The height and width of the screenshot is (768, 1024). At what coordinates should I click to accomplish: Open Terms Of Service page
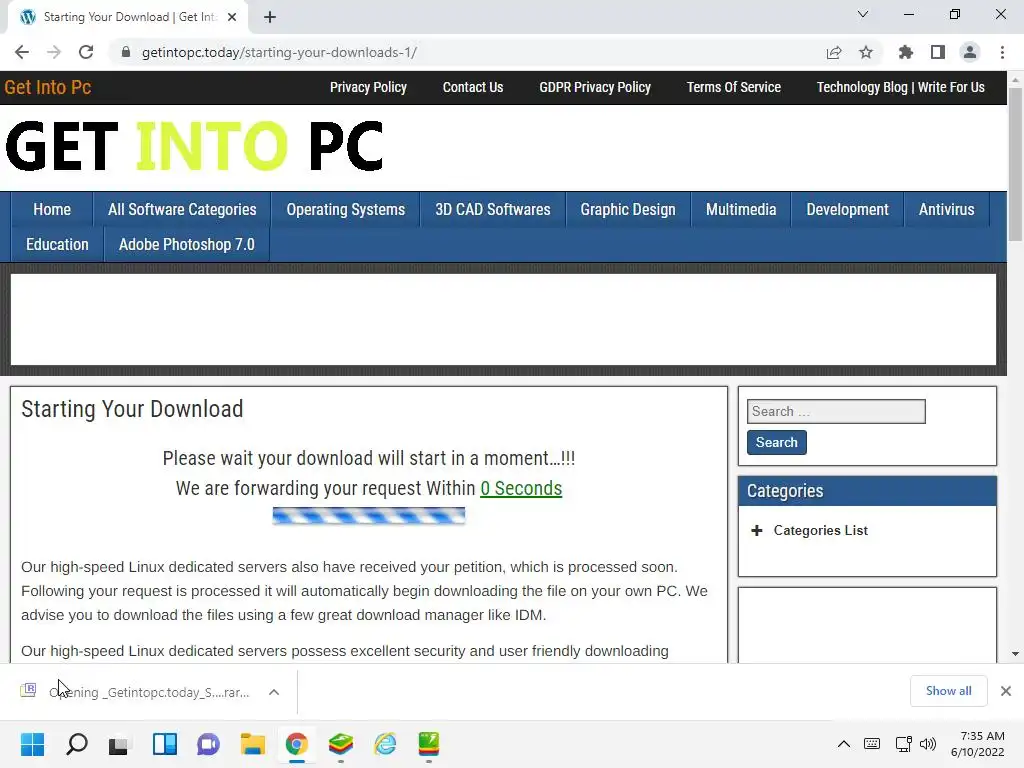tap(733, 87)
